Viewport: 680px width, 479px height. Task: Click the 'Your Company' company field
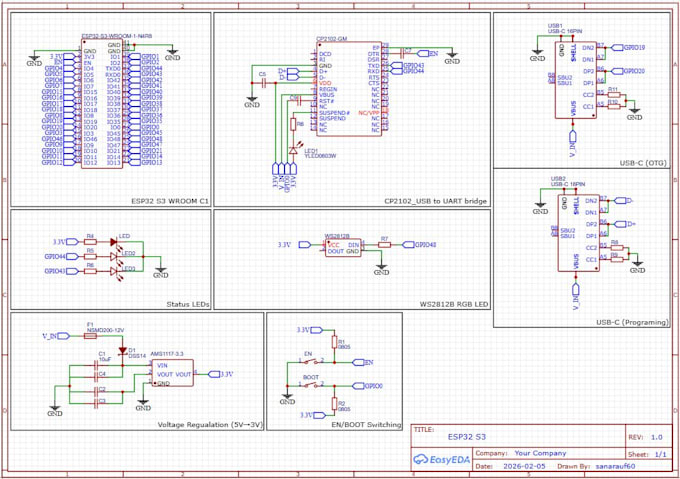[540, 453]
